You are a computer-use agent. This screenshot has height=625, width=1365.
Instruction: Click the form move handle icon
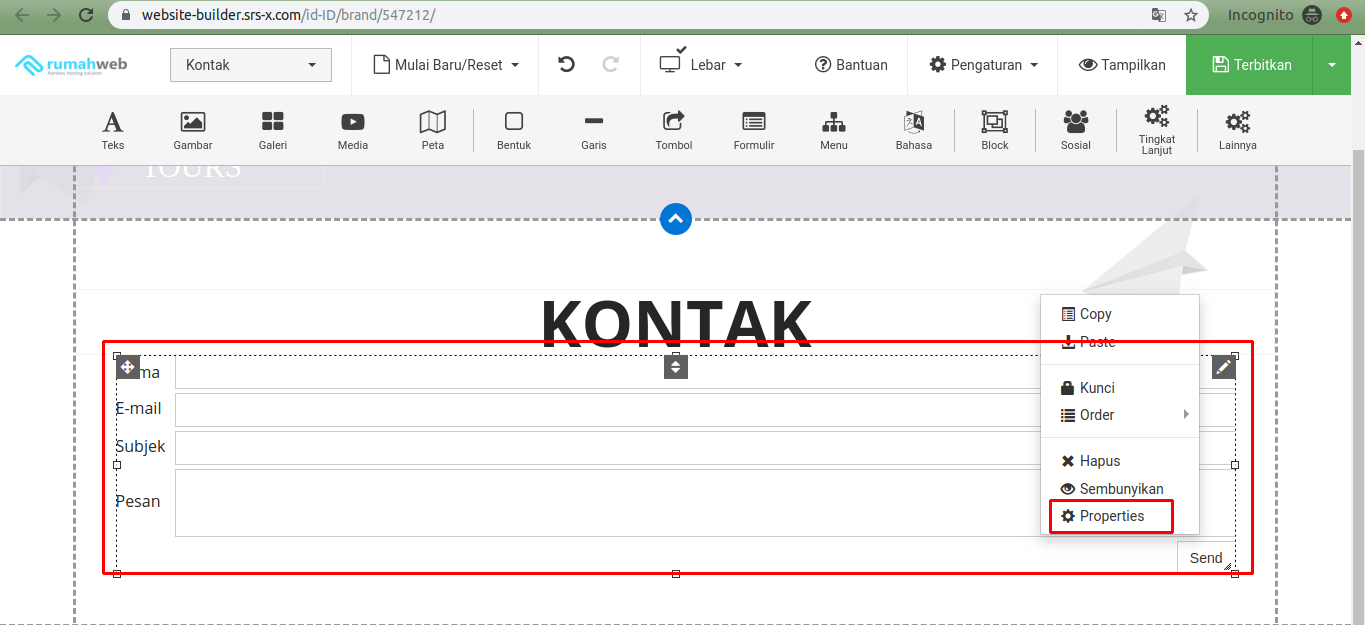(128, 367)
